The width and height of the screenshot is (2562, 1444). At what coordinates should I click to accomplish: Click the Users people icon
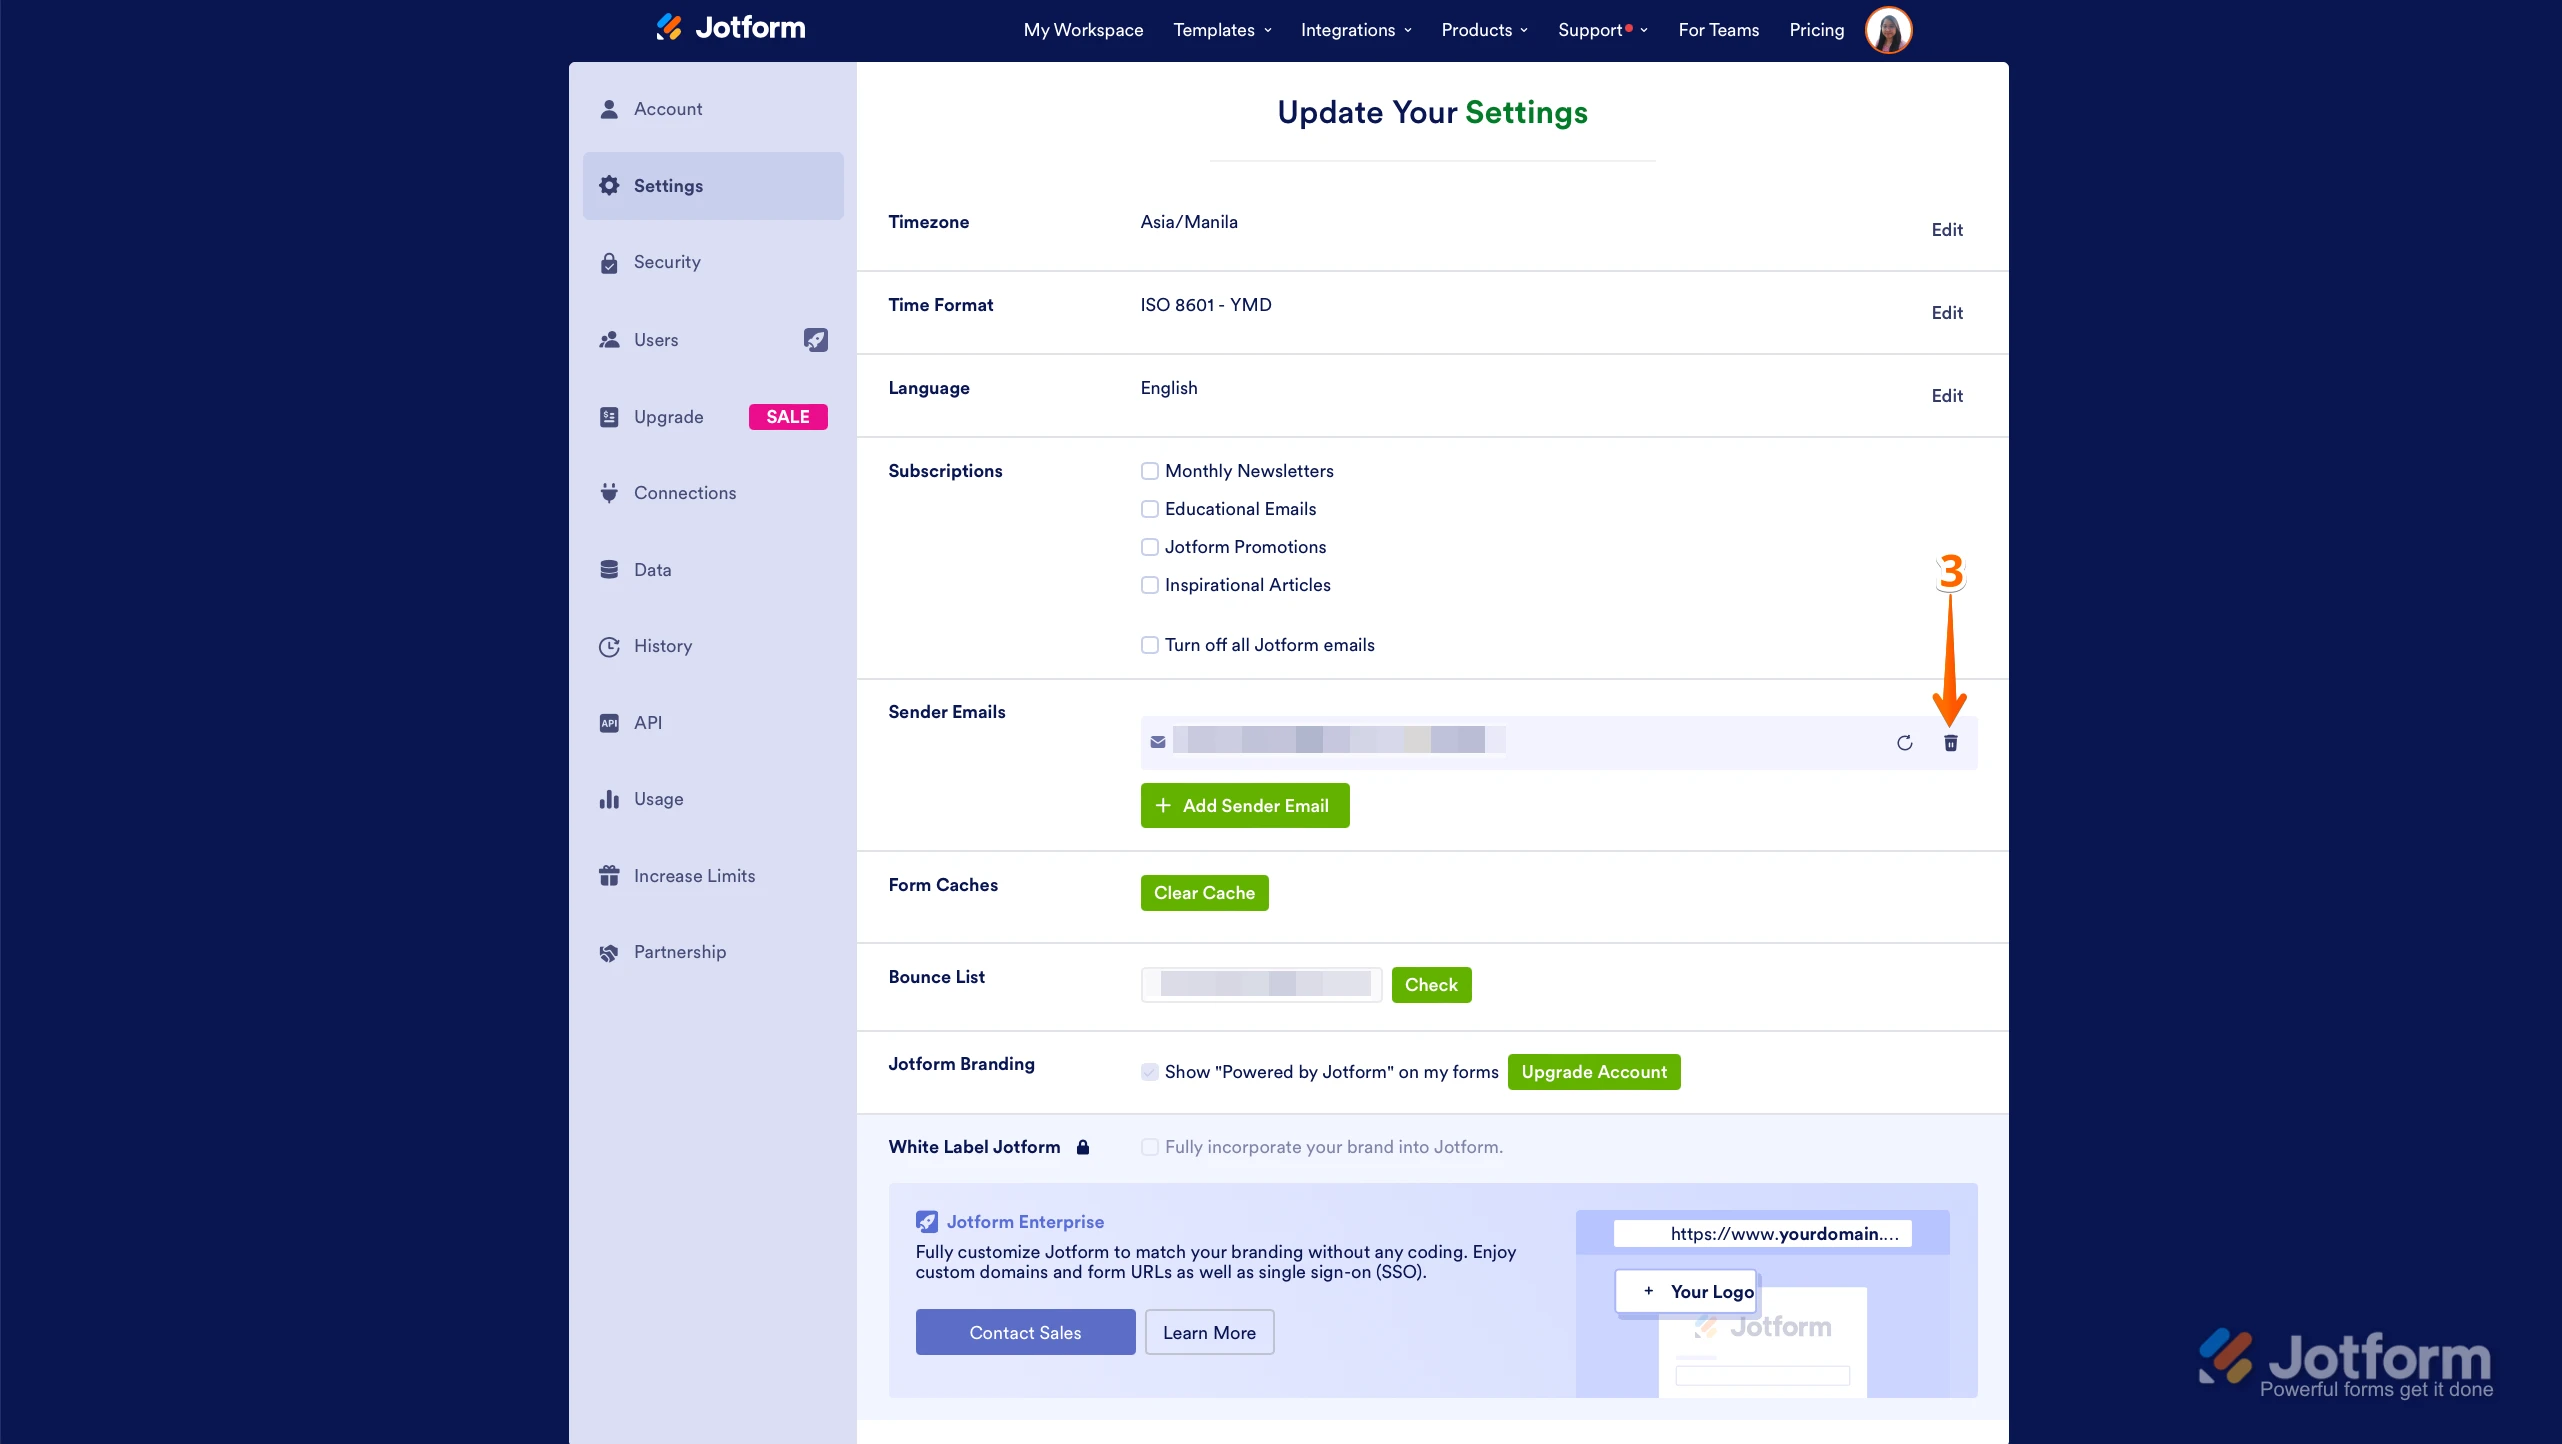coord(609,340)
